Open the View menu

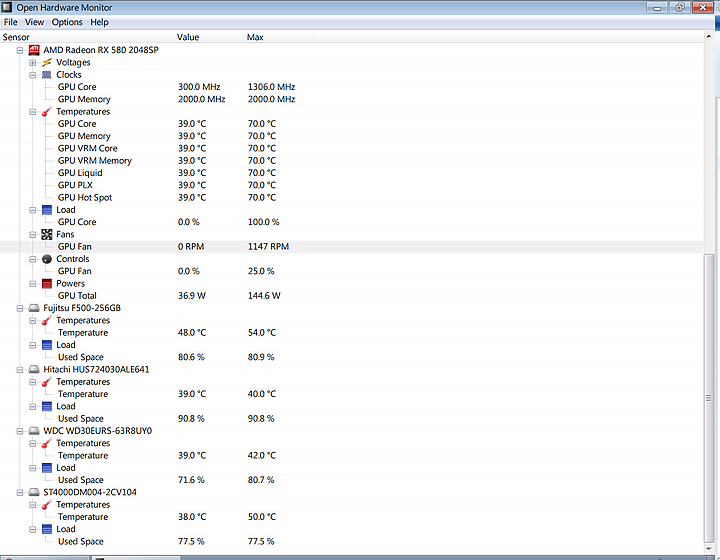click(x=34, y=22)
